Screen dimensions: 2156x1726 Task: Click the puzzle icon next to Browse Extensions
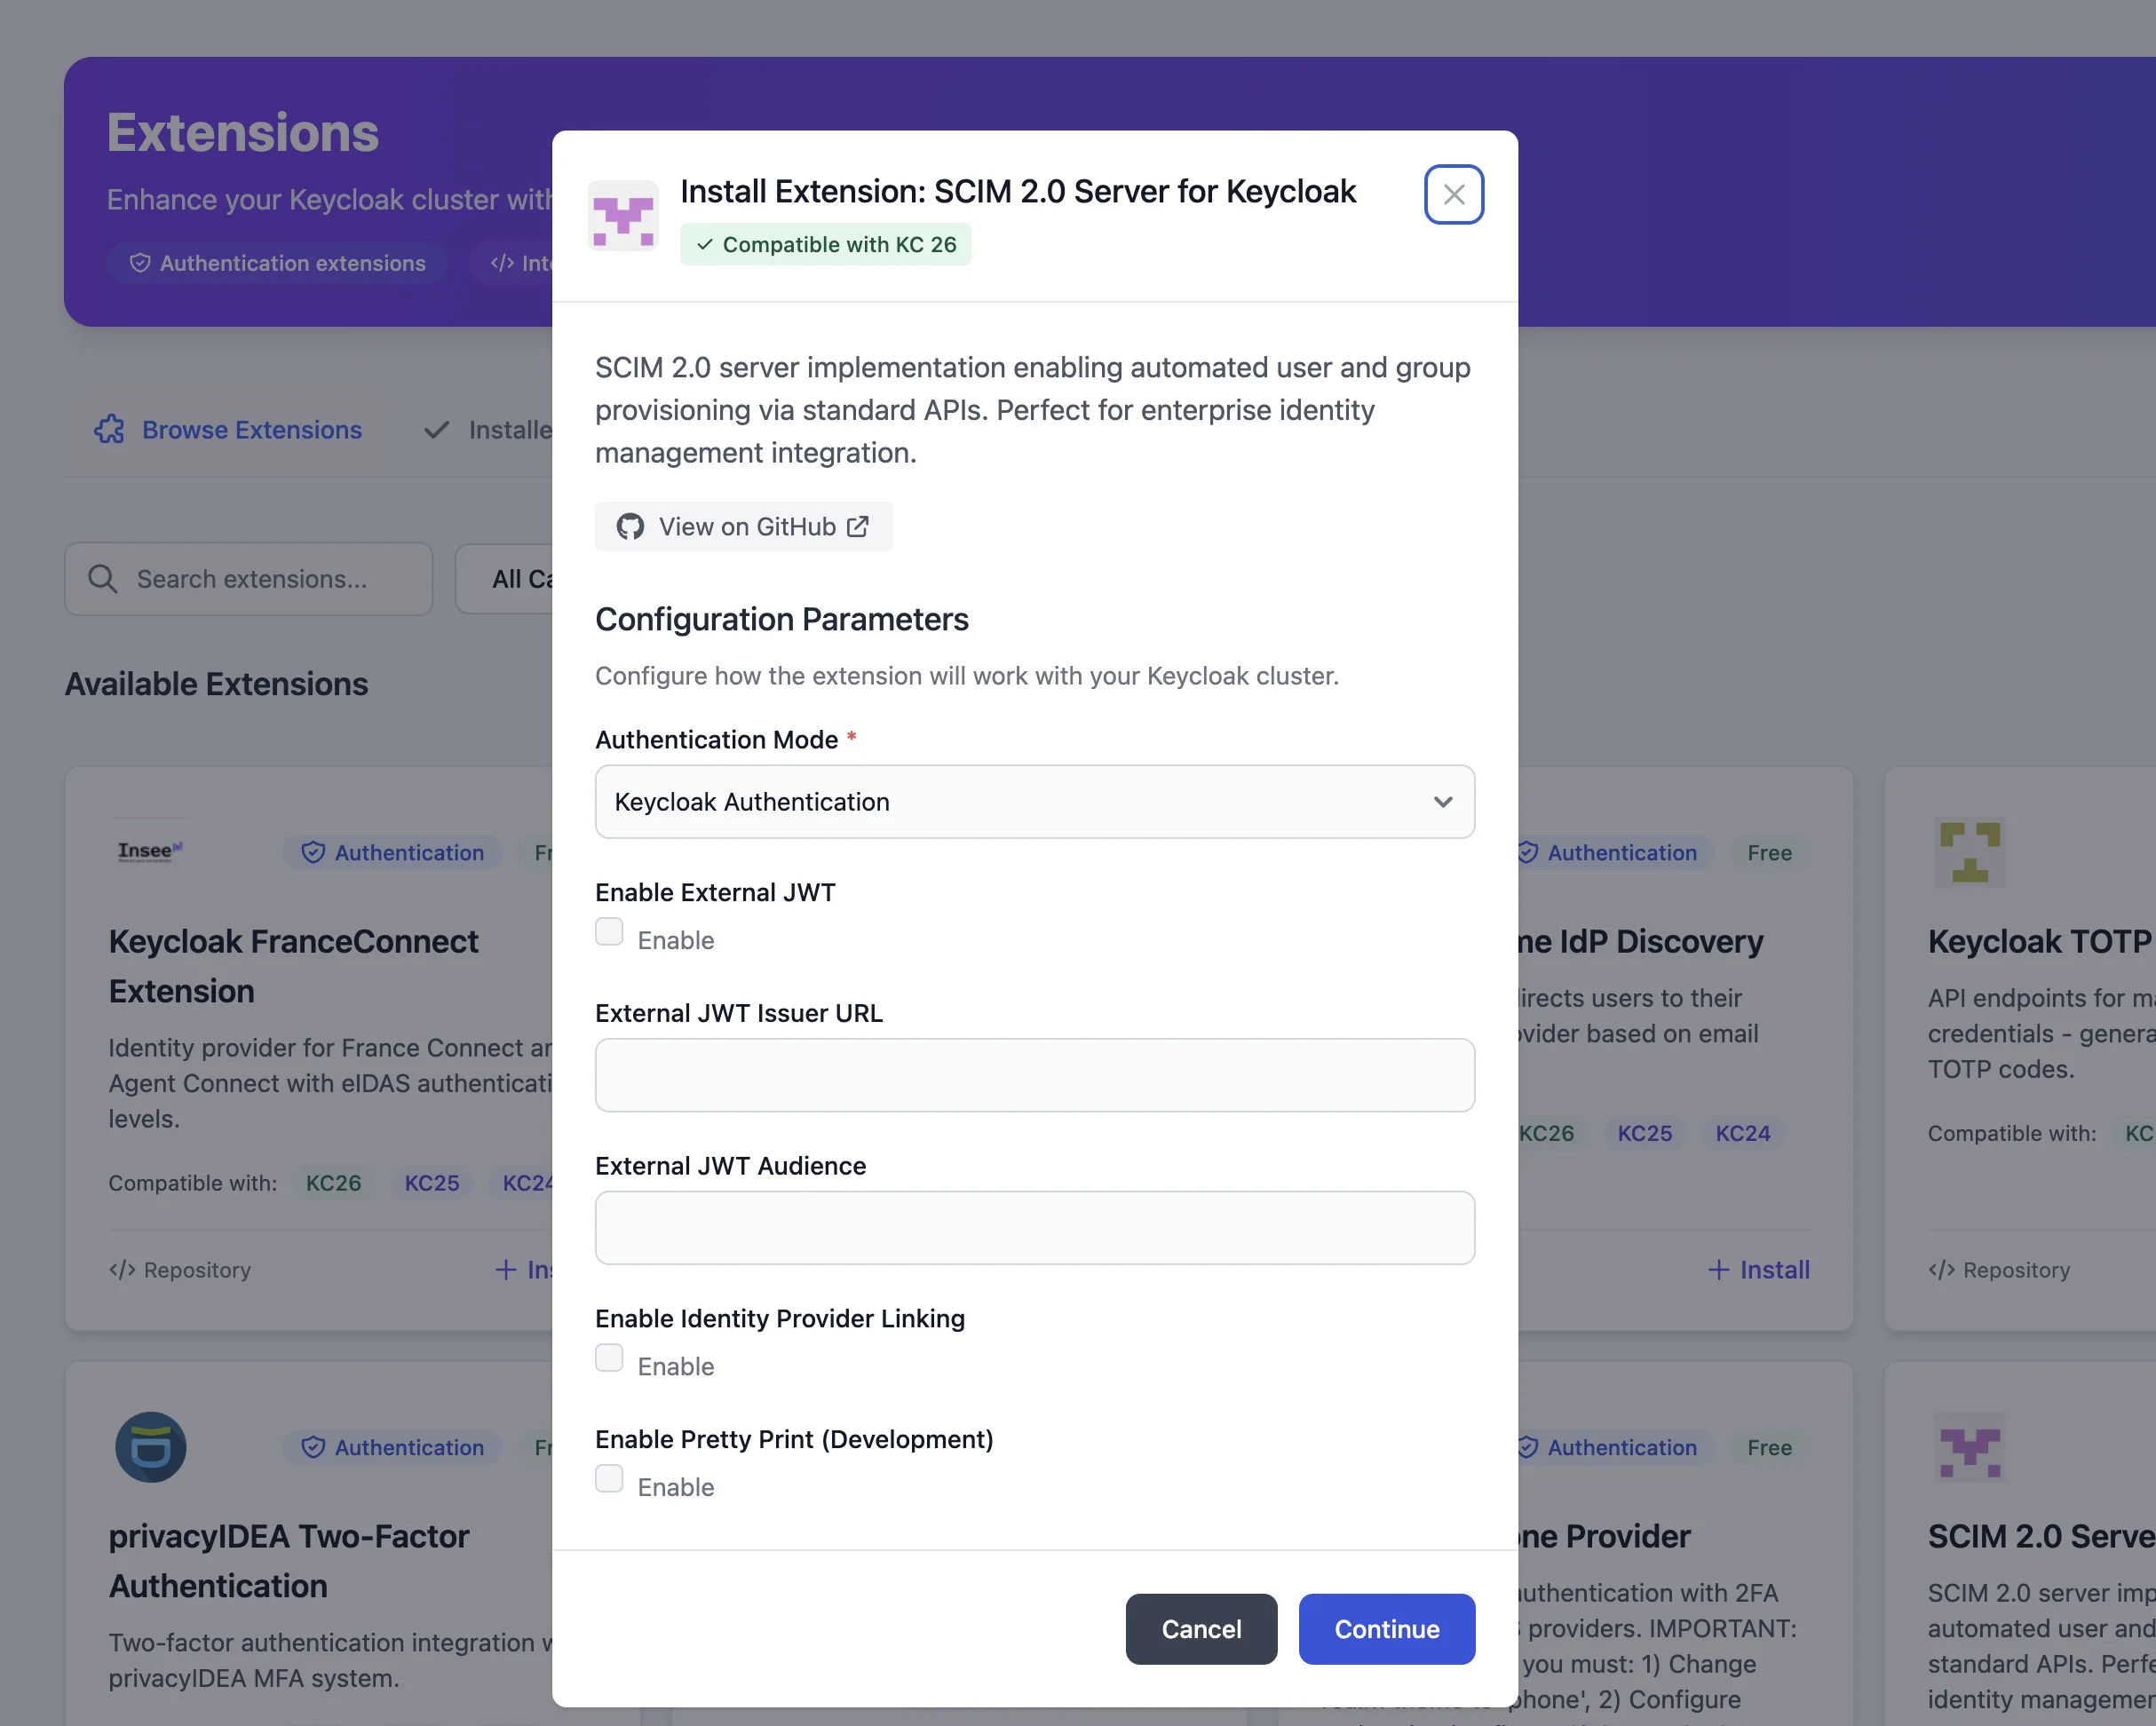110,429
